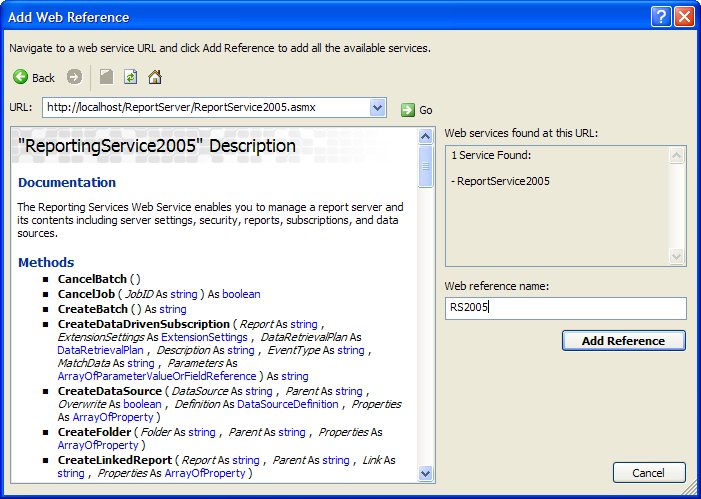Cancel the Add Web Reference dialog
701x499 pixels.
tap(649, 473)
